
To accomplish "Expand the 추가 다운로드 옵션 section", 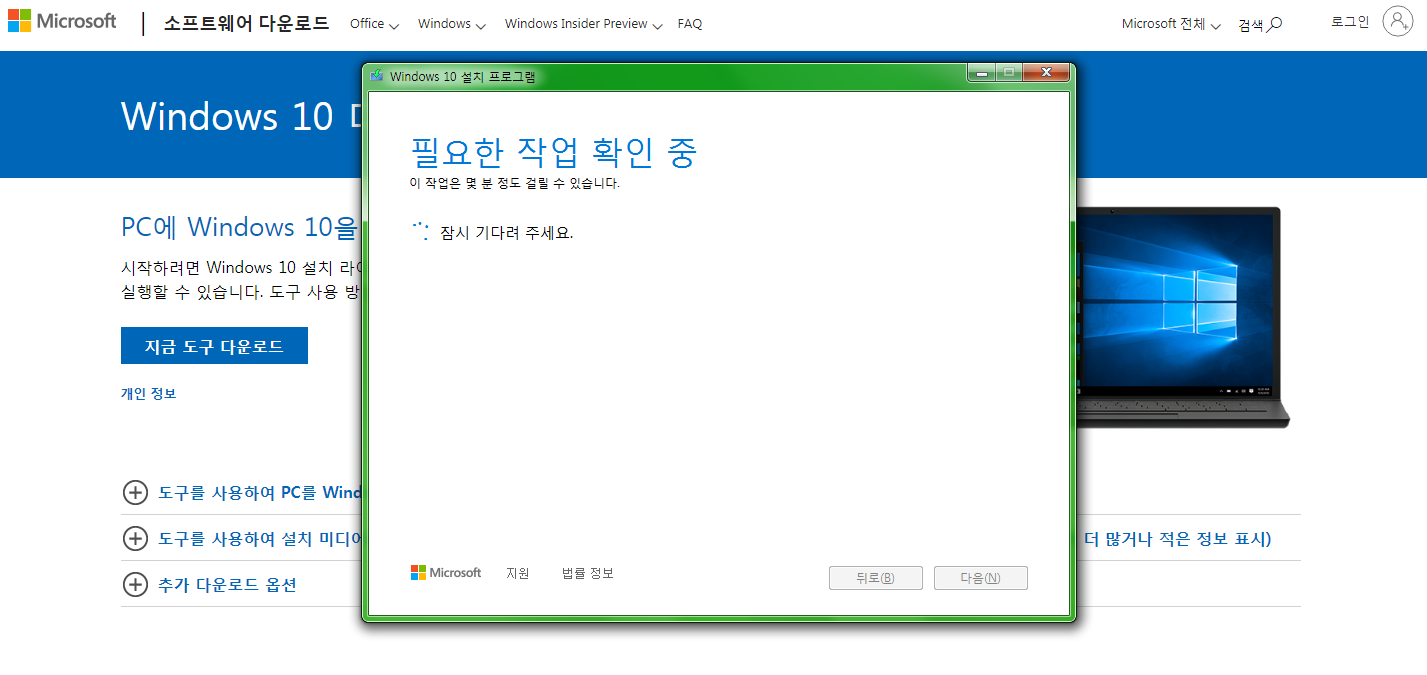I will click(209, 584).
